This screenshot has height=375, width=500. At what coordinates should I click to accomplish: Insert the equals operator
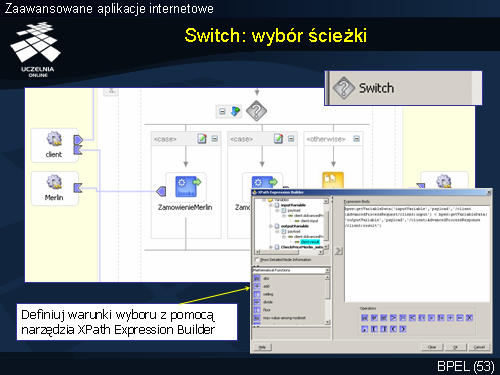point(431,318)
